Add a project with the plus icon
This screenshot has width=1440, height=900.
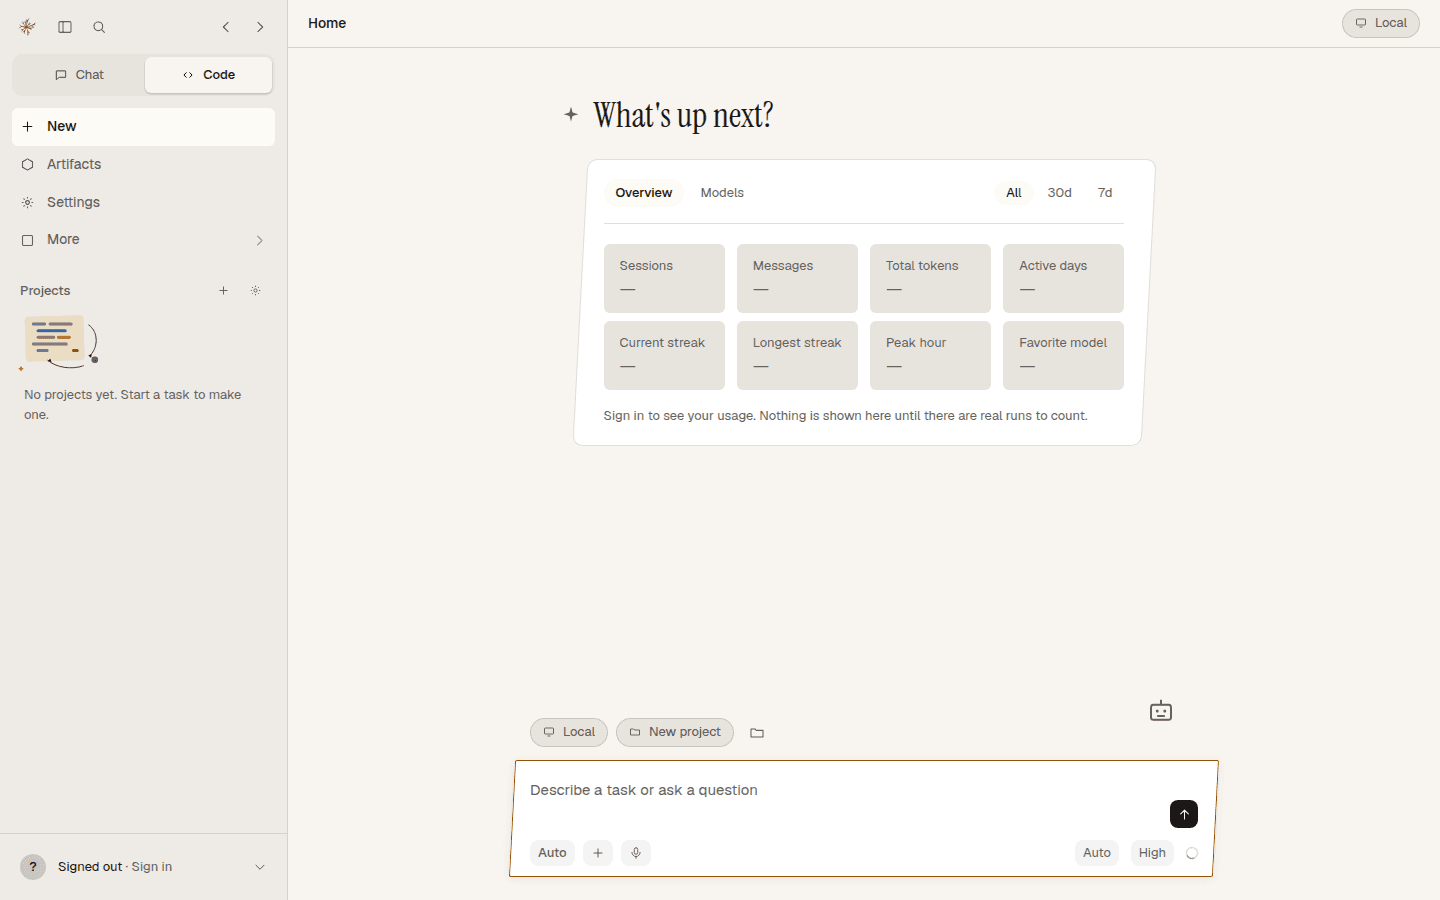coord(223,291)
